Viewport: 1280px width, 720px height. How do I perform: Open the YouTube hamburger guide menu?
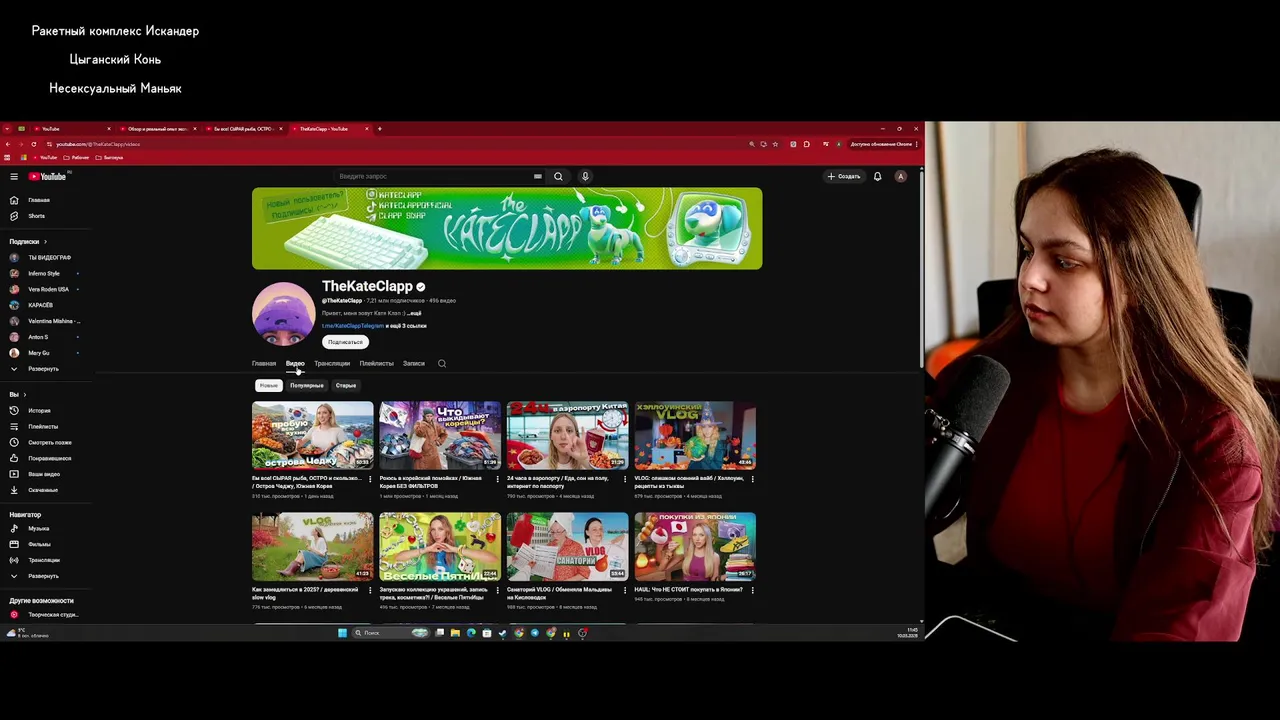click(x=14, y=176)
